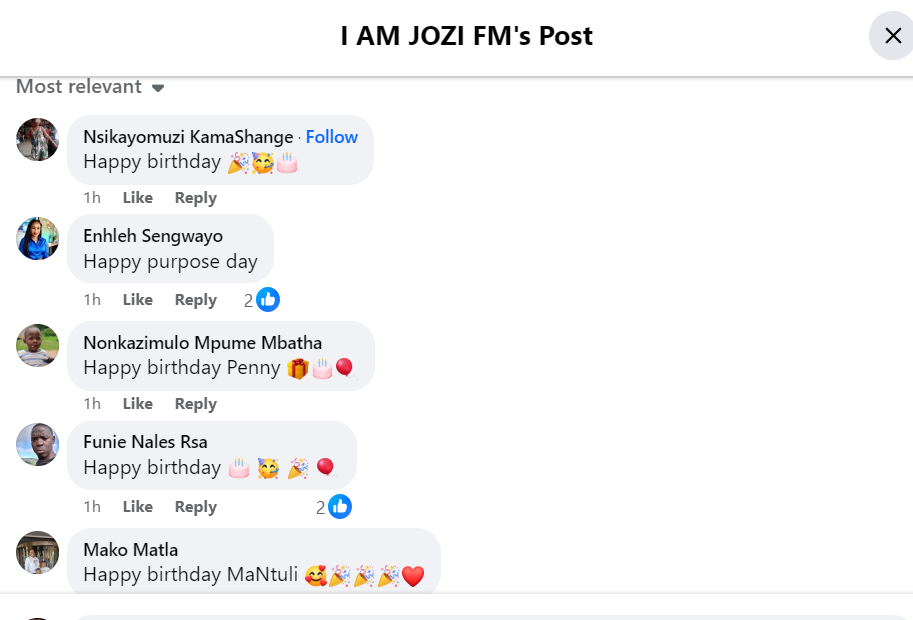Click the Mako Matla name link
913x620 pixels.
[x=130, y=550]
